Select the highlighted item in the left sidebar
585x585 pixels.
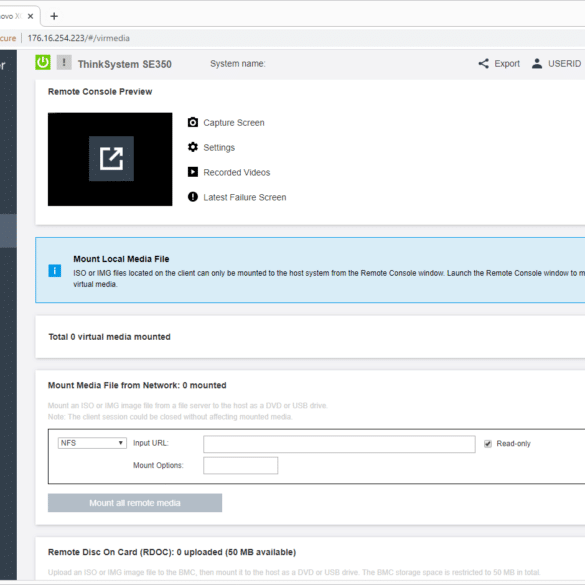[8, 231]
